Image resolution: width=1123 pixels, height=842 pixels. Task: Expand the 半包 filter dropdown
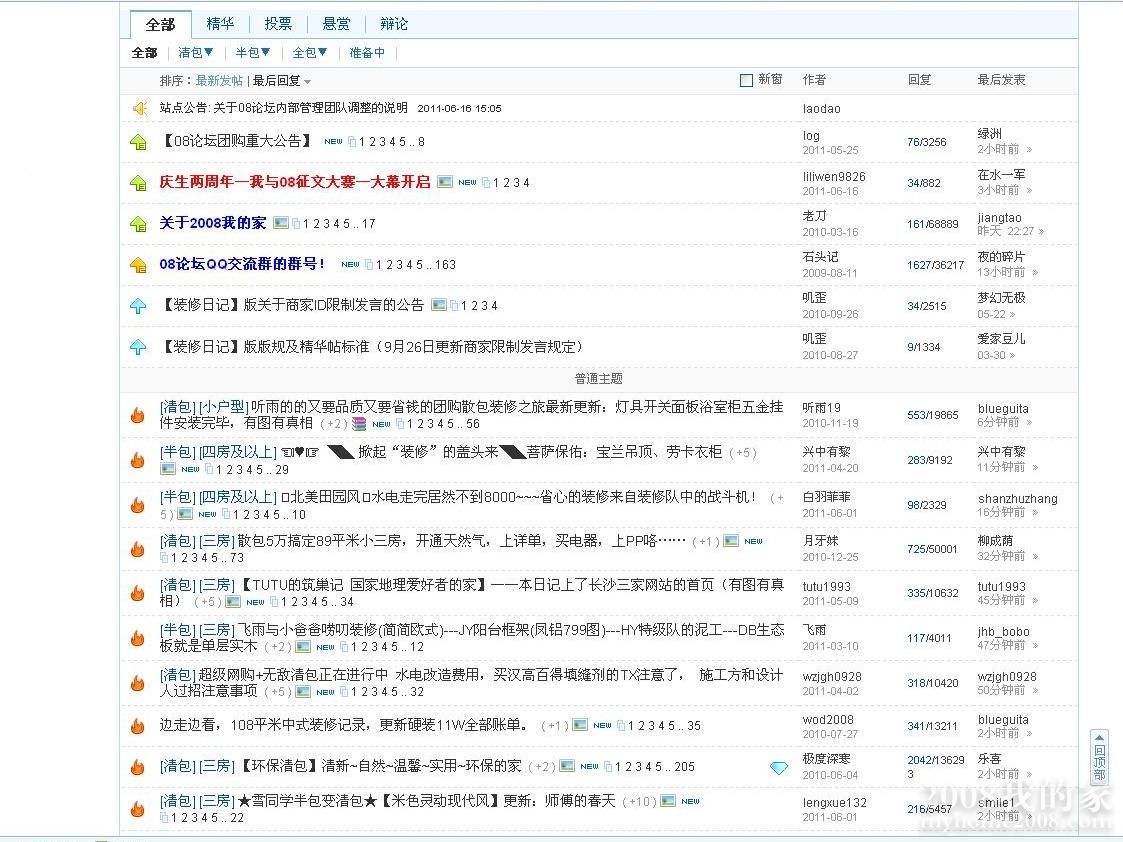253,53
